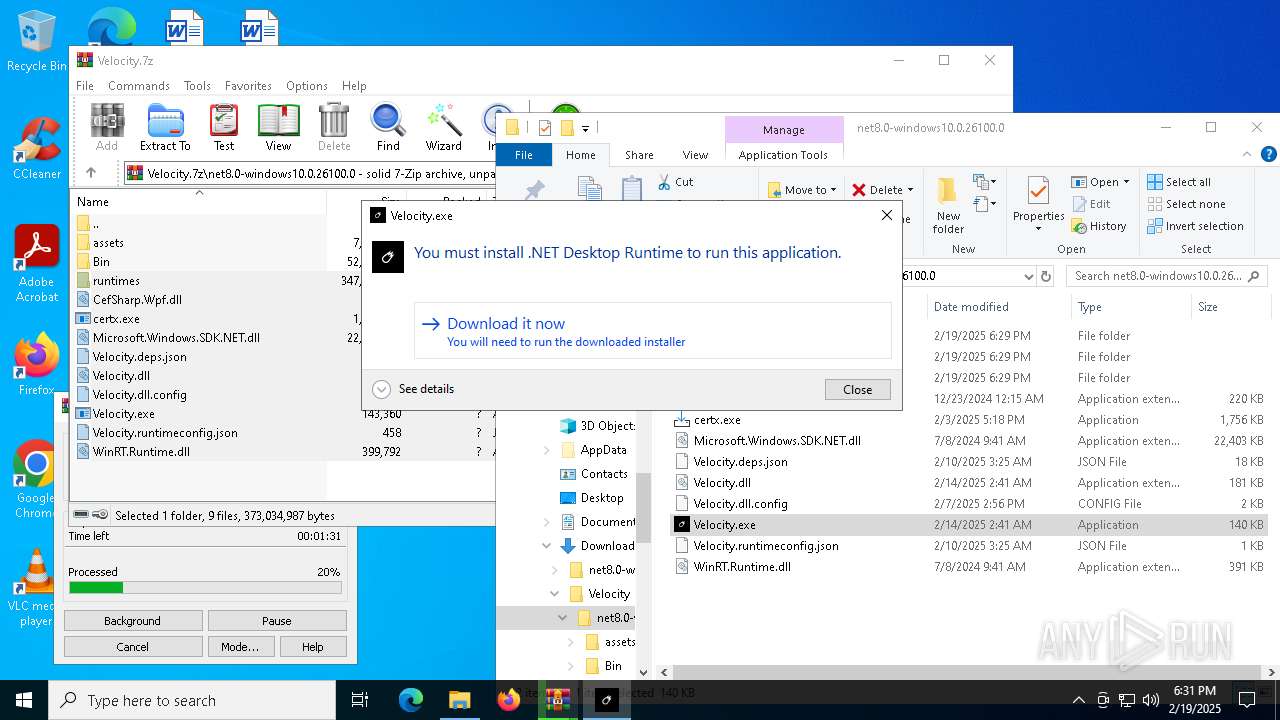1280x720 pixels.
Task: Open WinRAR Tools menu
Action: point(197,86)
